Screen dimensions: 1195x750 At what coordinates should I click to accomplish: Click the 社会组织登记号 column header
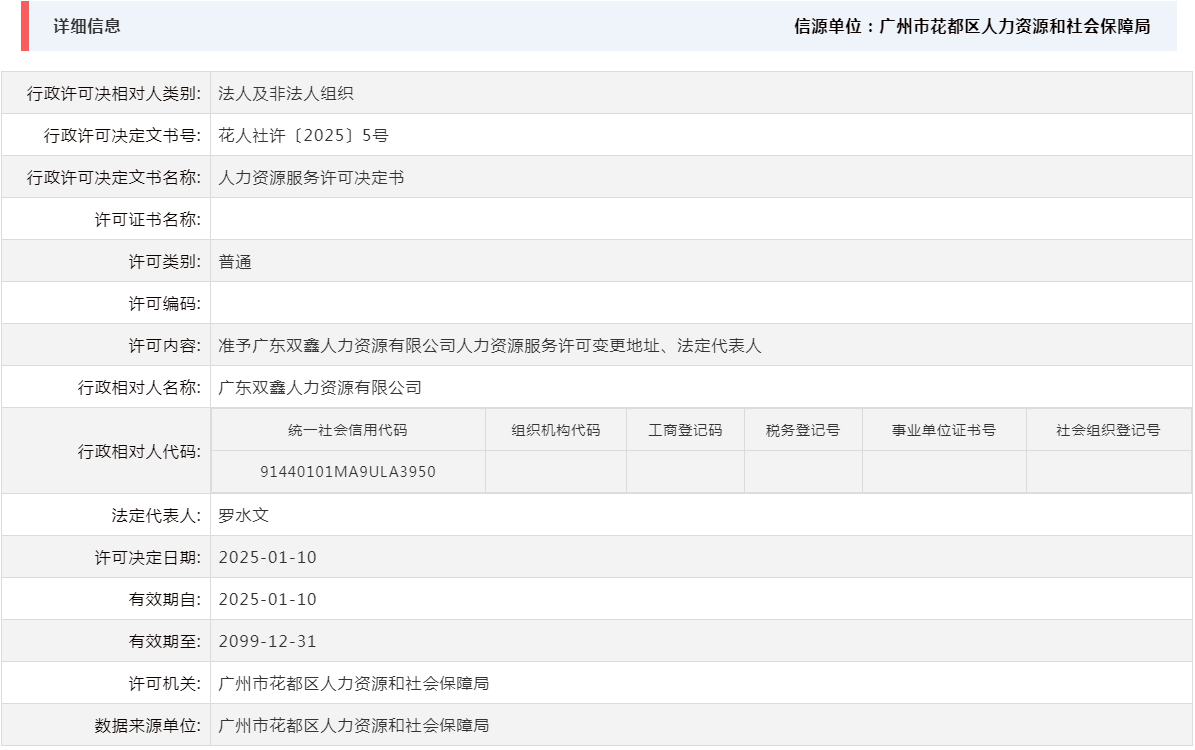click(1108, 429)
